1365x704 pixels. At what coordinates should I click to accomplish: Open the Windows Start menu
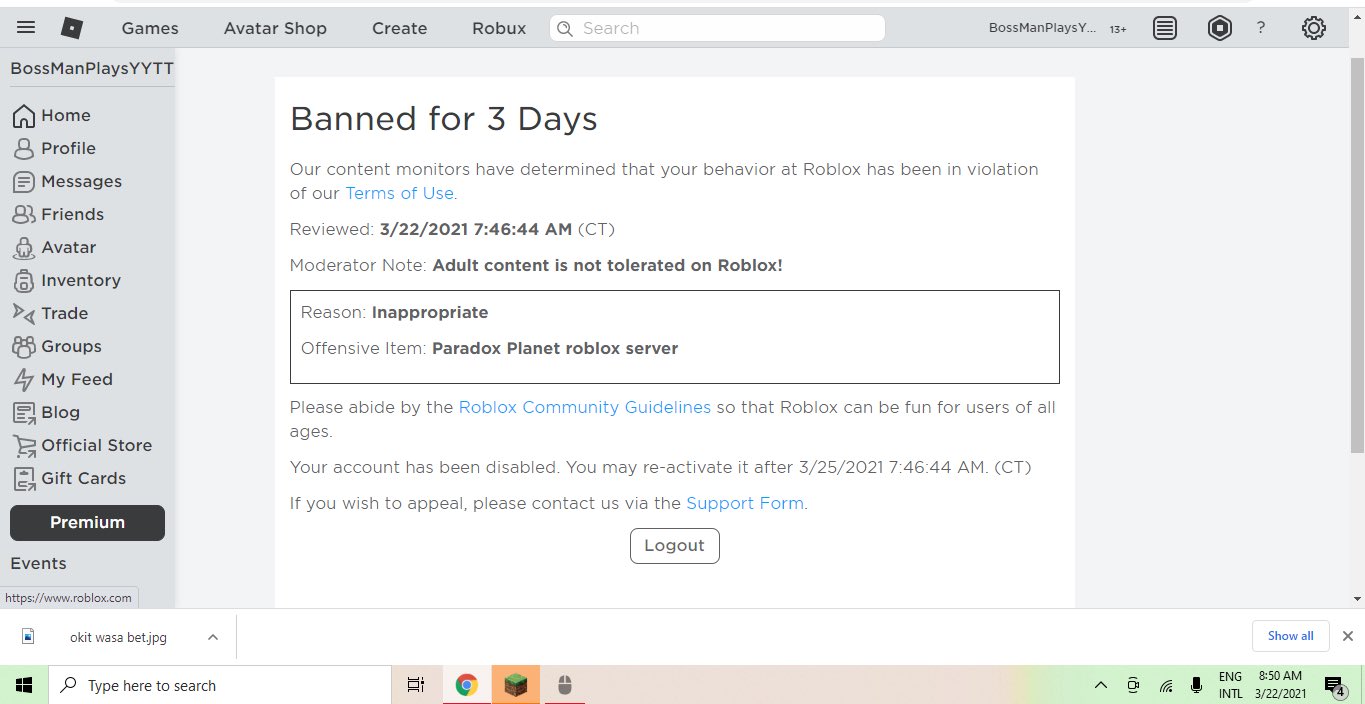click(x=24, y=685)
